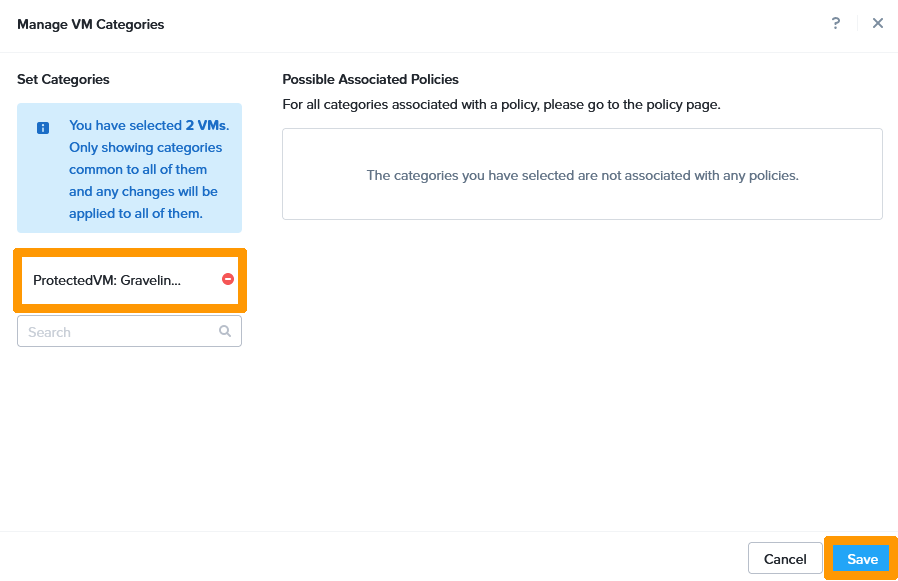Click the "applied to all of them" banner line
The height and width of the screenshot is (581, 898).
point(135,213)
